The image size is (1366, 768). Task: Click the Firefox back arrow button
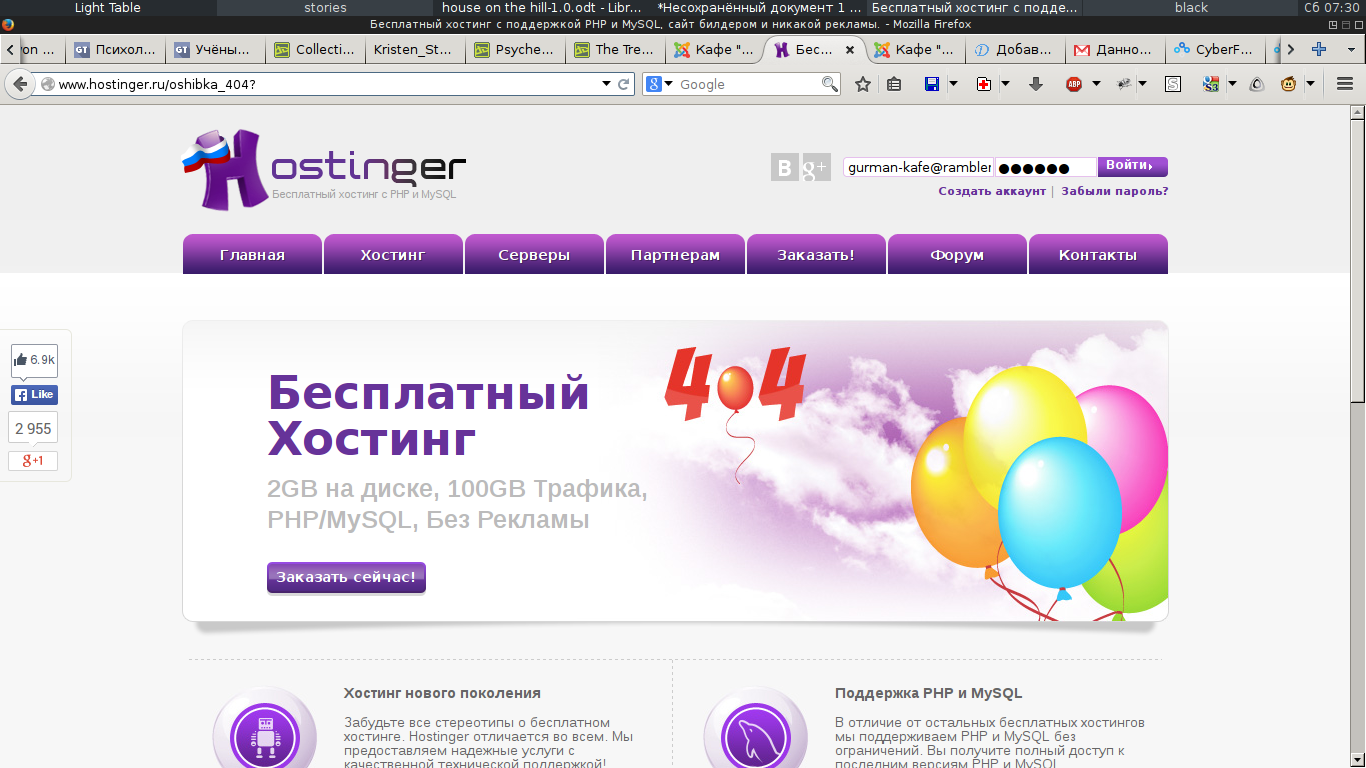point(19,84)
